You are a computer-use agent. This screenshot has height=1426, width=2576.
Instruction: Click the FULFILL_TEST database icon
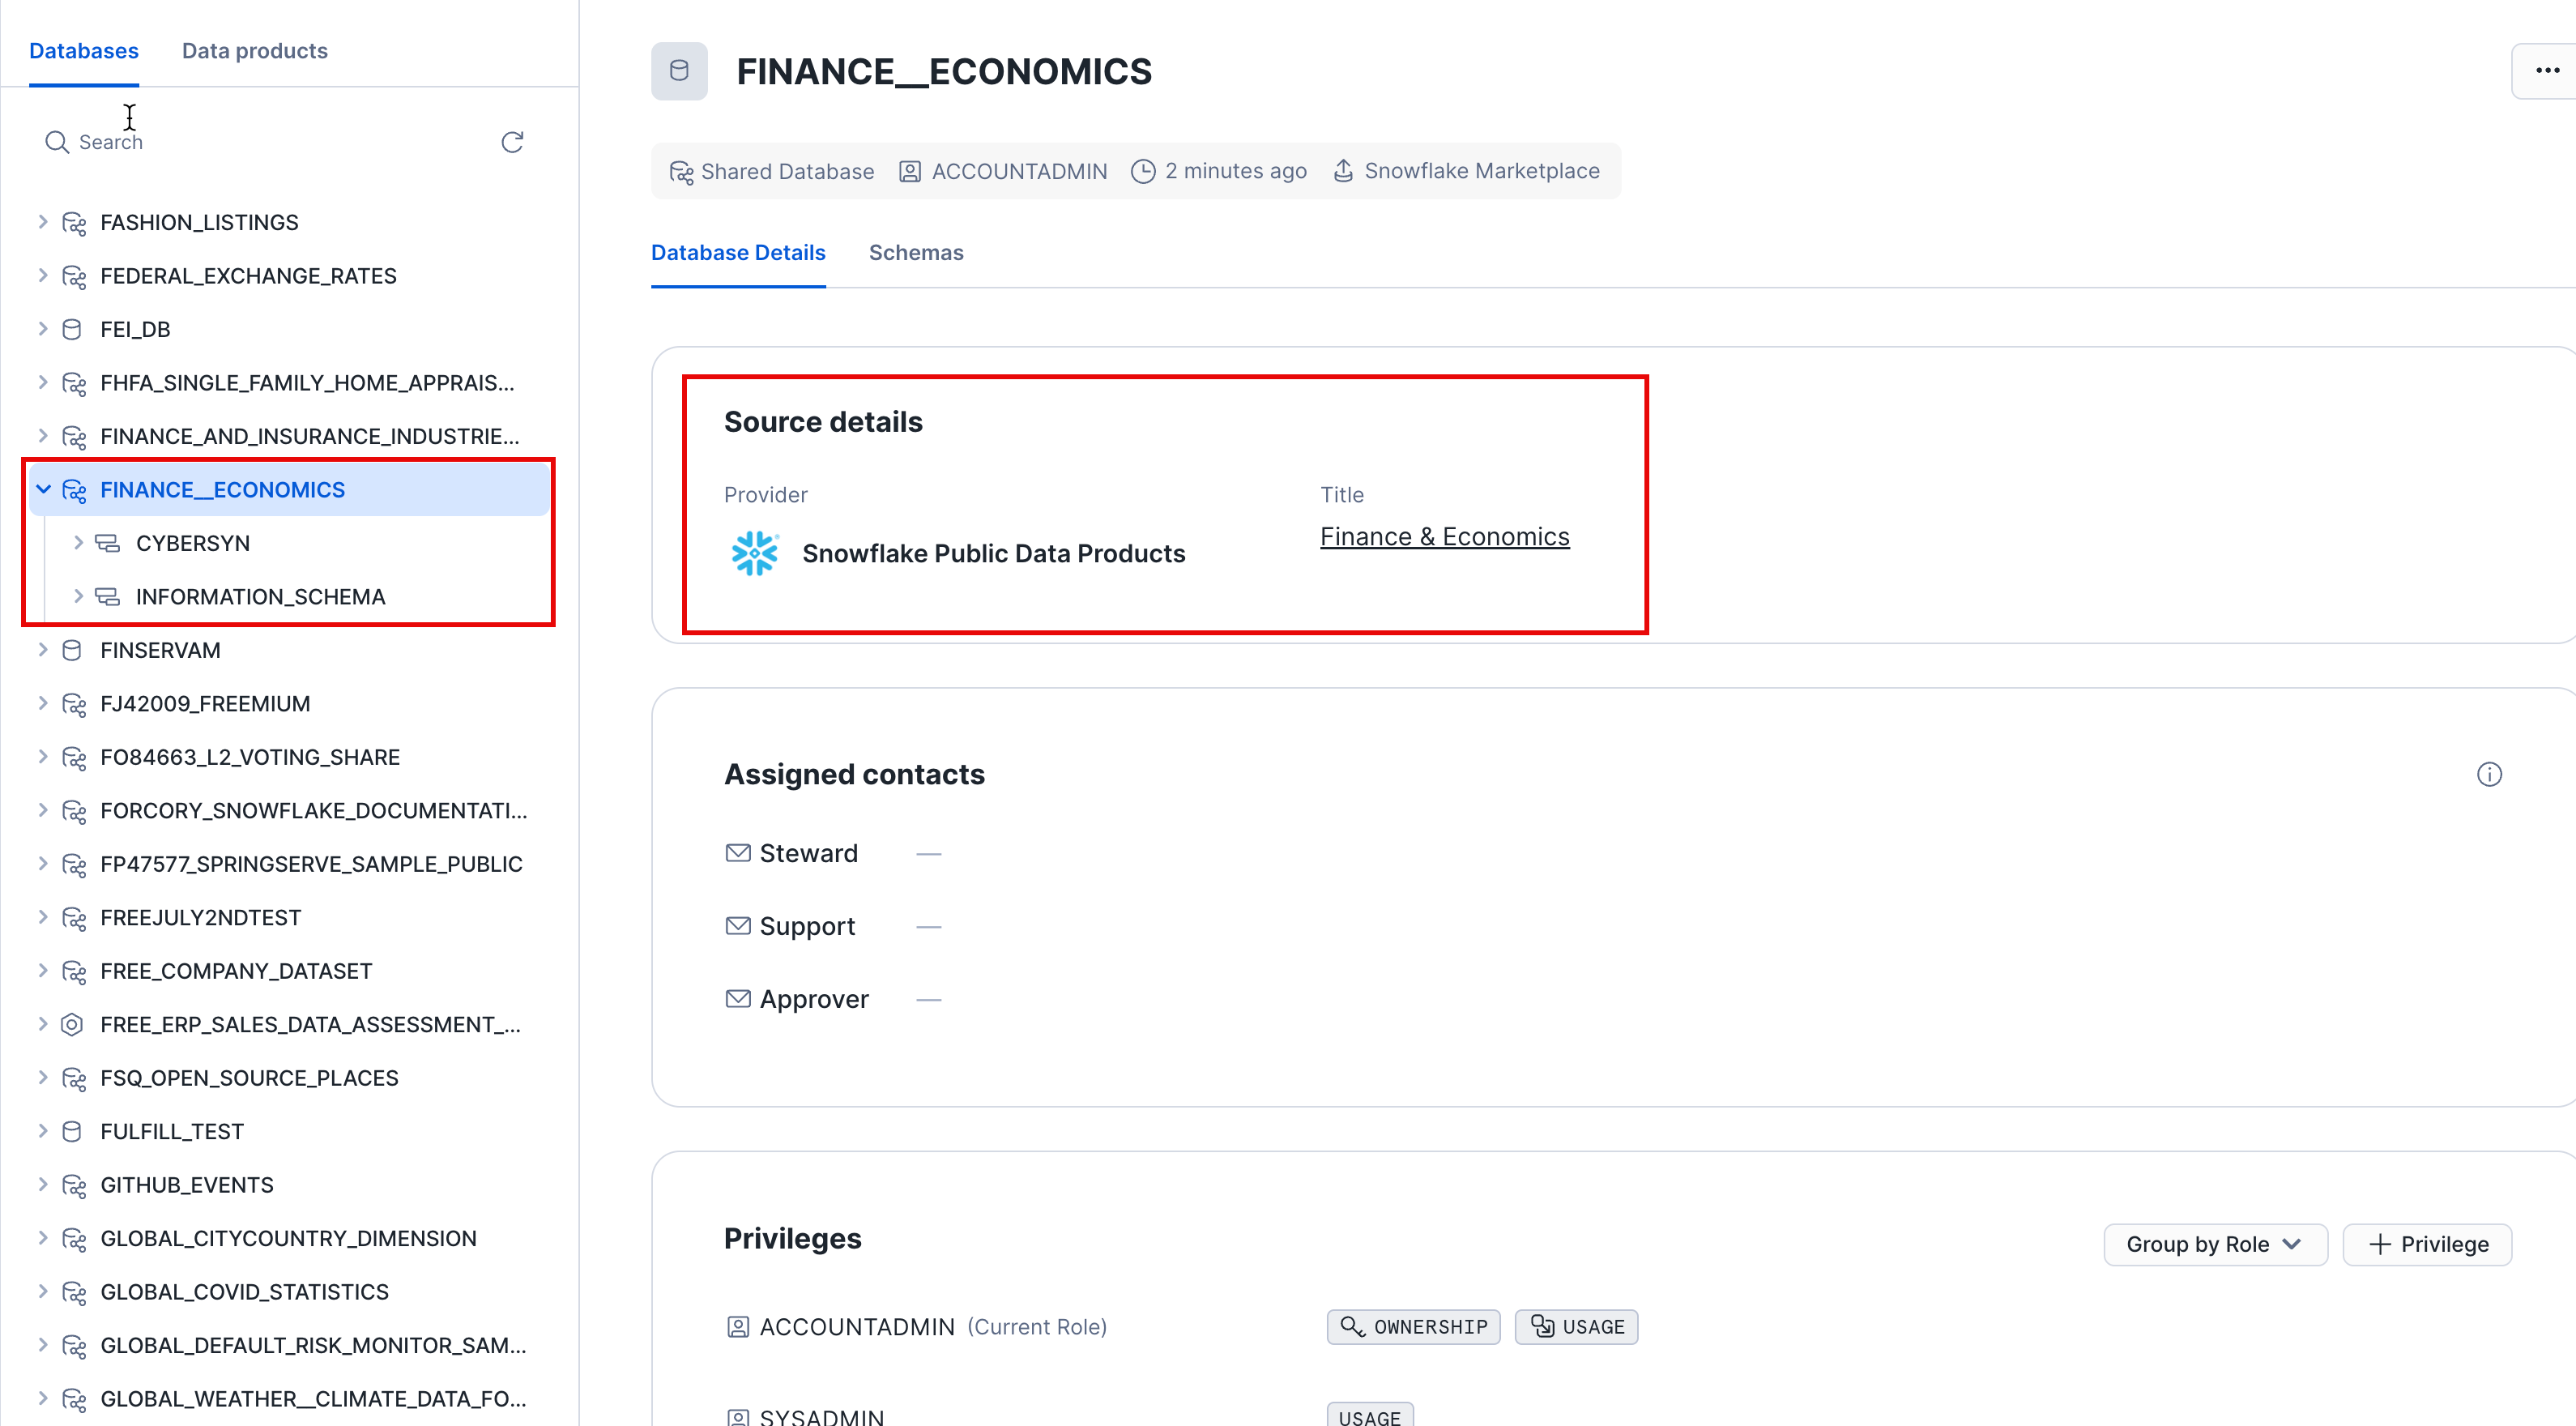pos(72,1131)
